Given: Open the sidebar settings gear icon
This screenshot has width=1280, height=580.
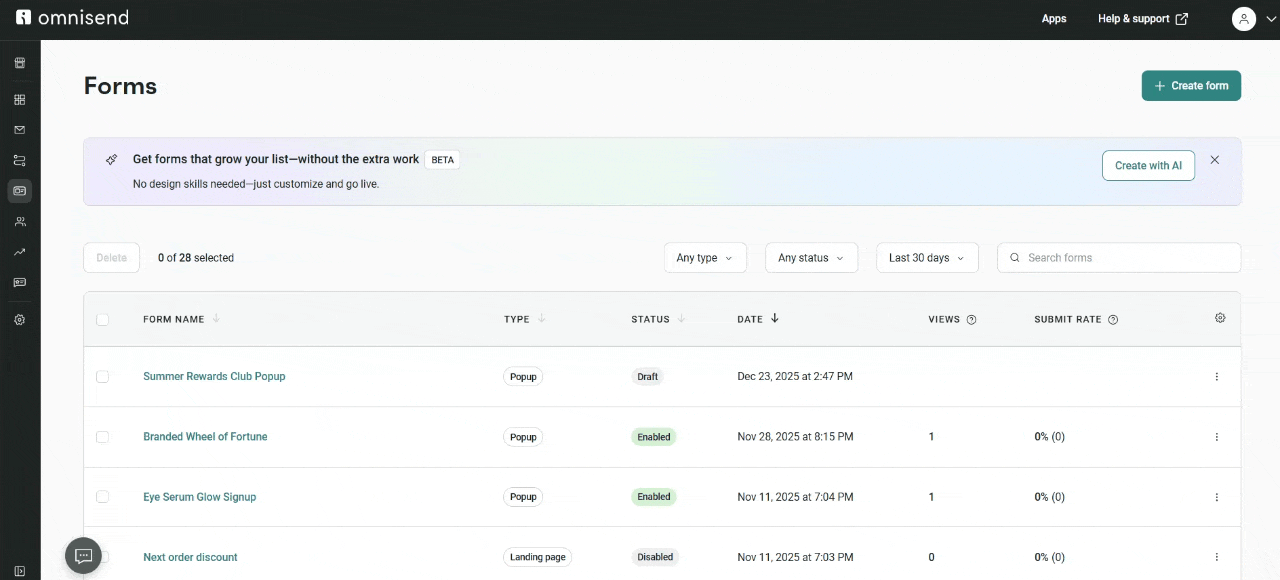Looking at the screenshot, I should pyautogui.click(x=19, y=320).
